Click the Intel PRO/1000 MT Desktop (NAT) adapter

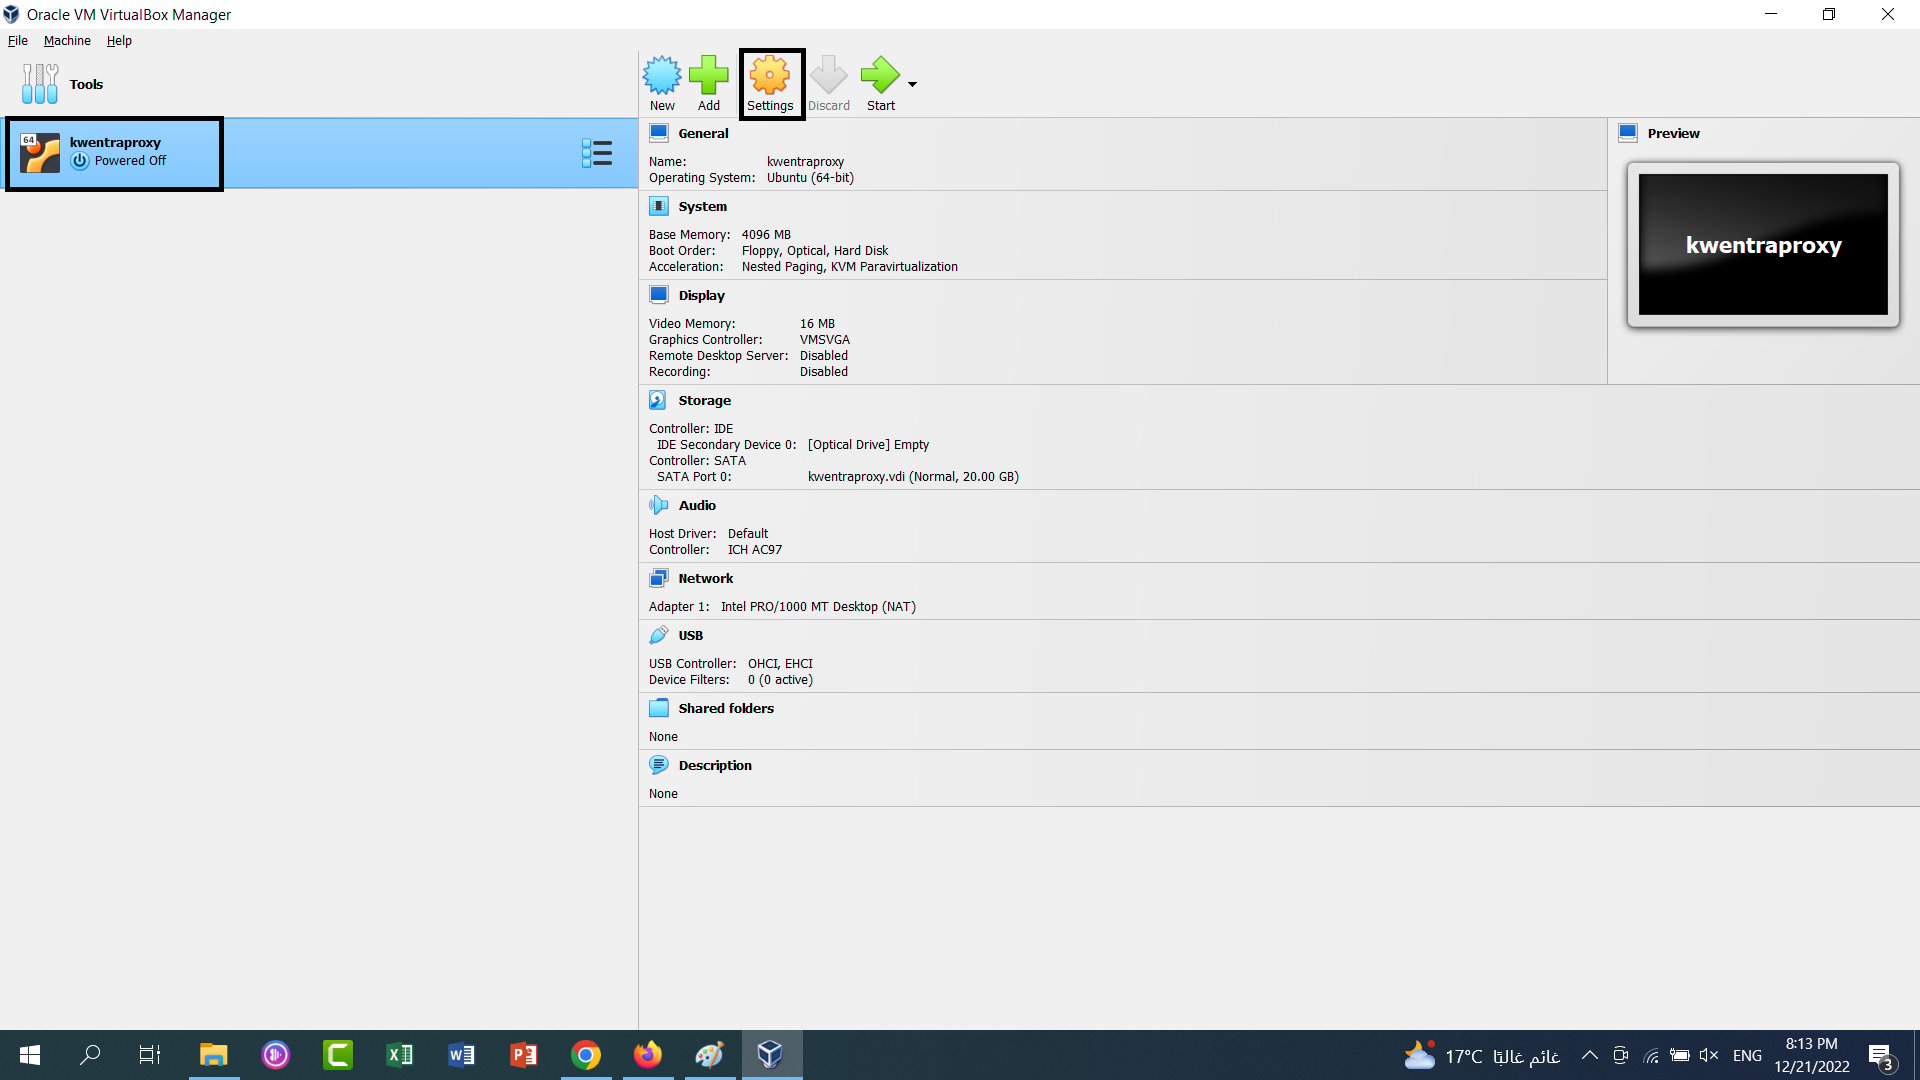tap(819, 607)
